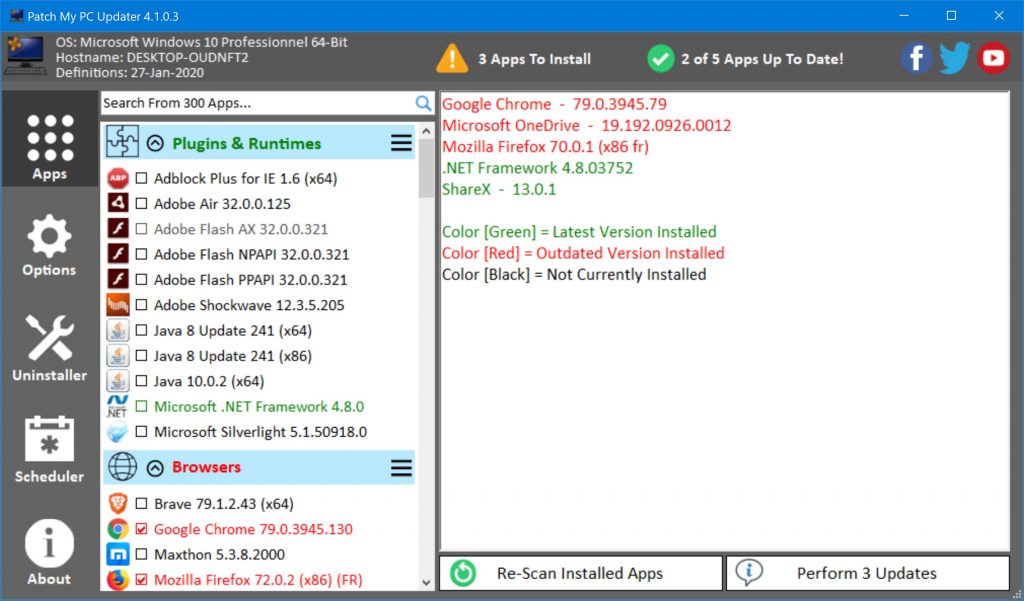Screen dimensions: 1024x601
Task: Open the Scheduler tab
Action: point(50,449)
